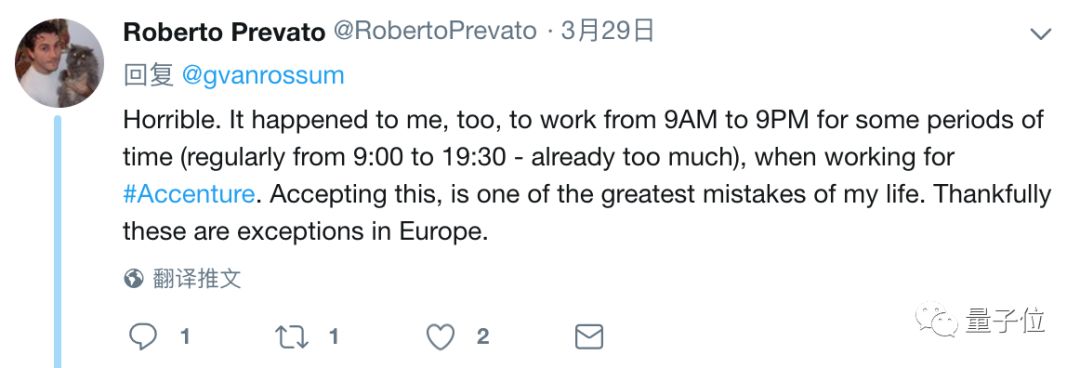The height and width of the screenshot is (368, 1080).
Task: Click the 量子位 watermark text
Action: (1006, 320)
